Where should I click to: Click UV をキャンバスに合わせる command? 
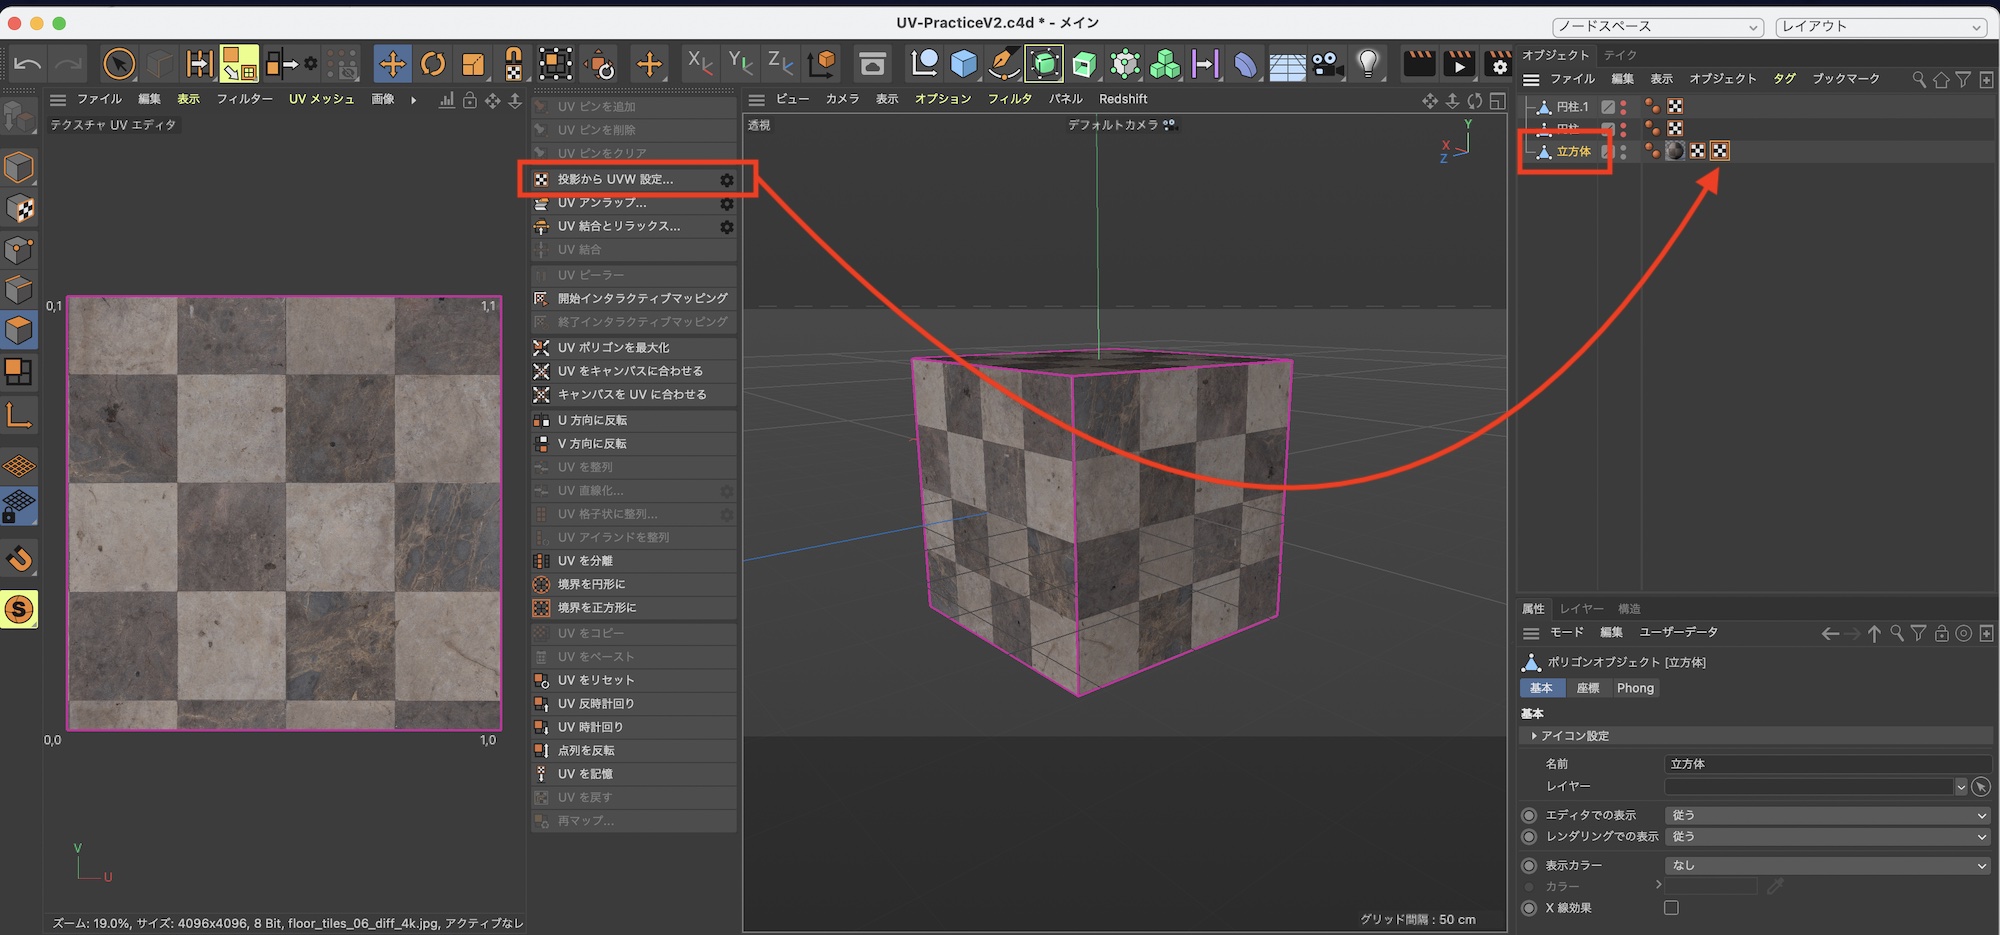point(630,371)
